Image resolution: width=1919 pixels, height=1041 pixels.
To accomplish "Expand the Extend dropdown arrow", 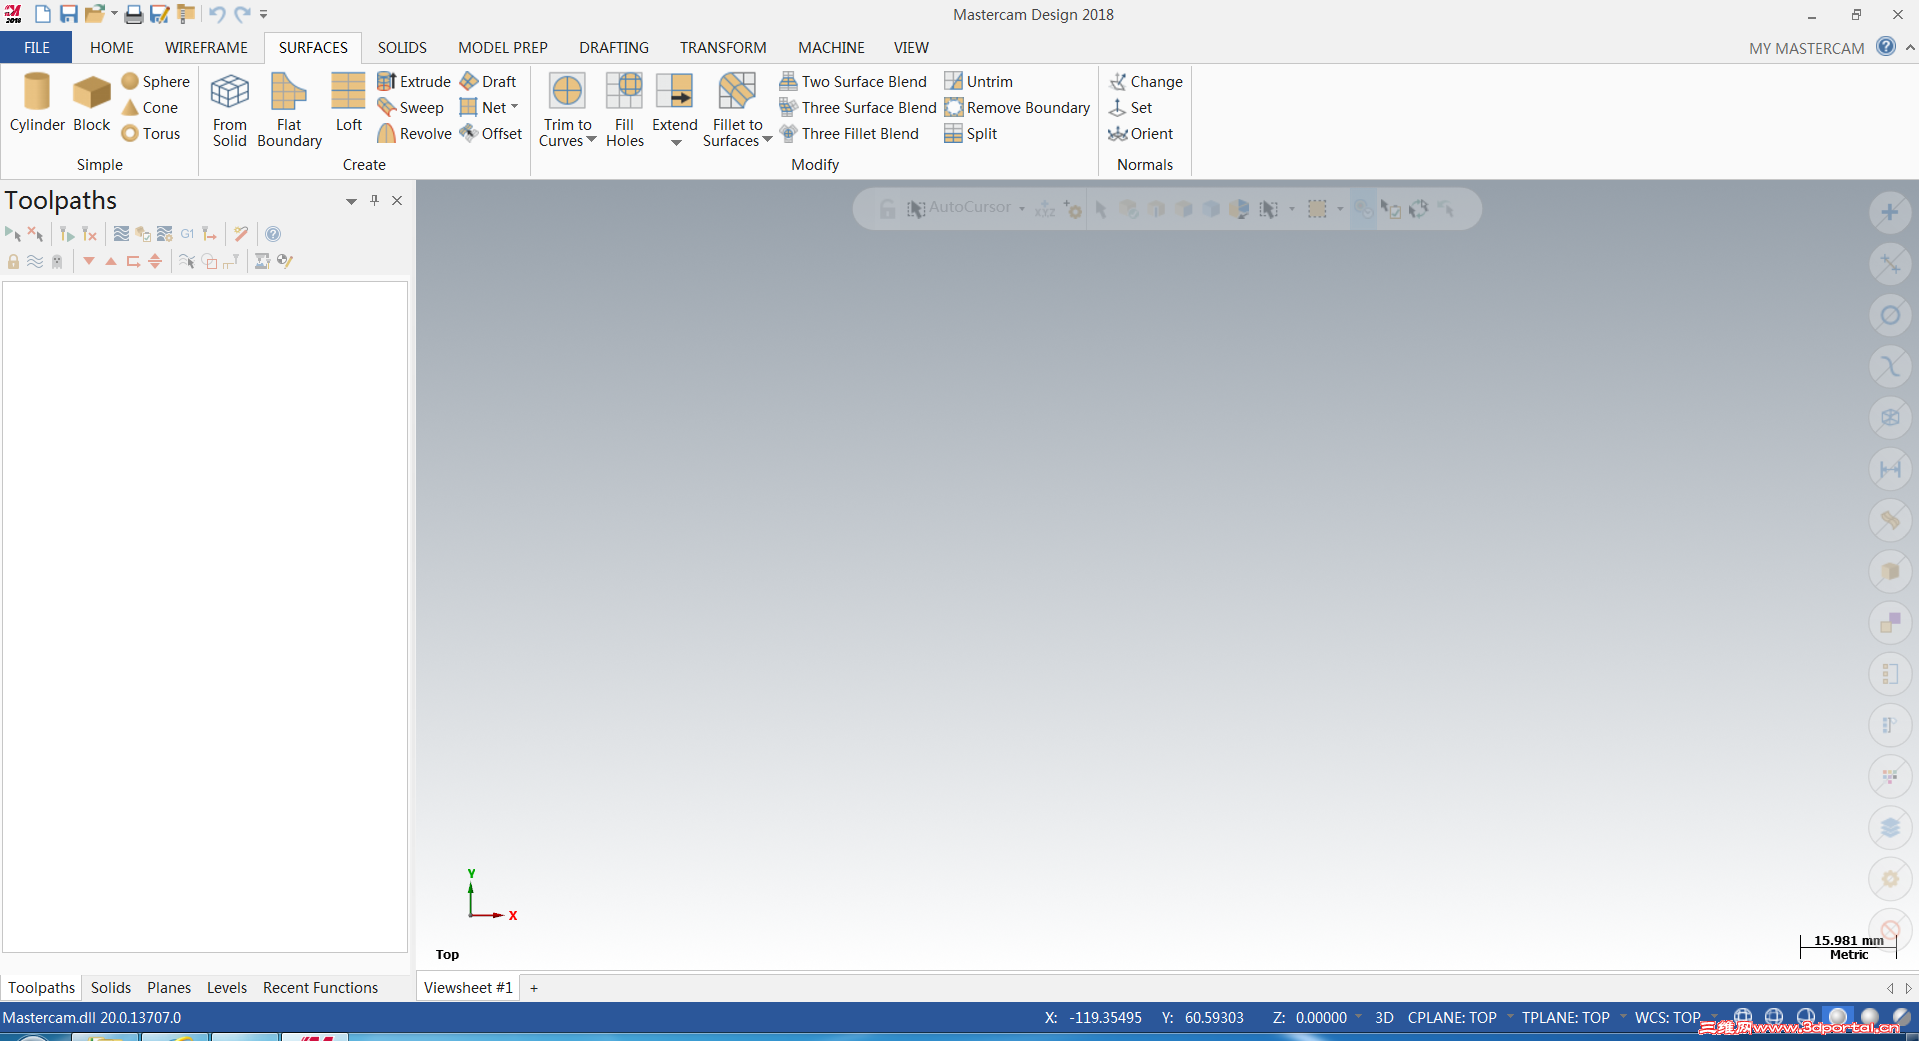I will coord(675,142).
